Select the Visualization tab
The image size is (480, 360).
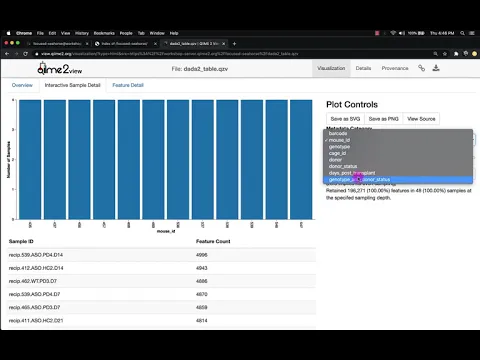(331, 68)
